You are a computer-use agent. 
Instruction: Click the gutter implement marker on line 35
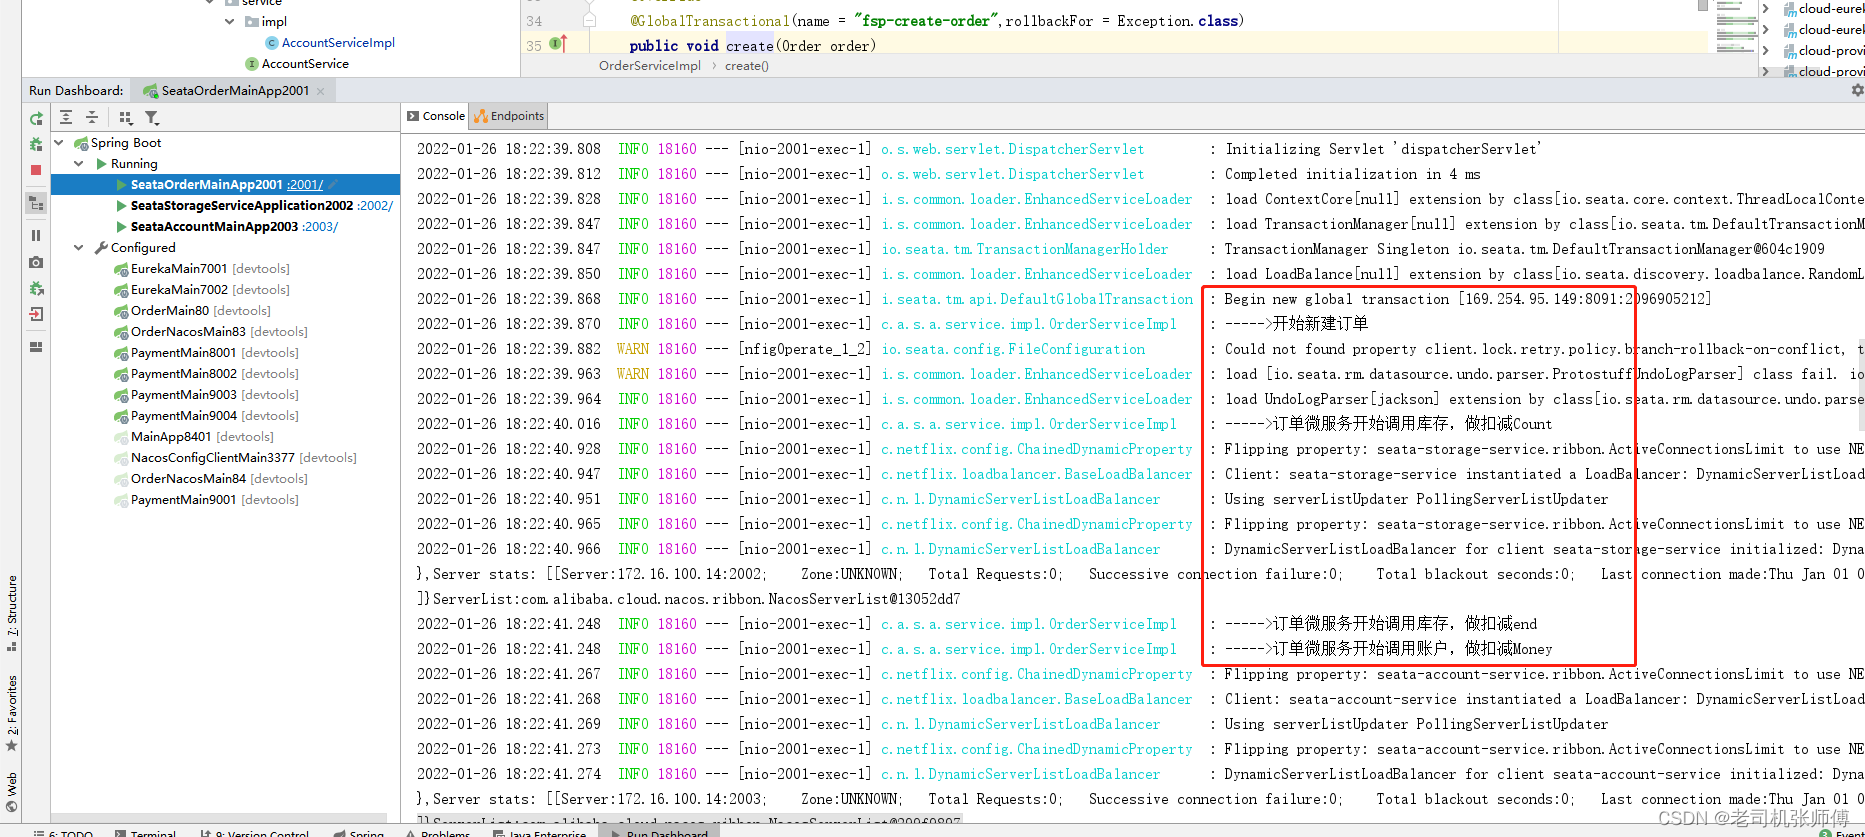coord(557,44)
